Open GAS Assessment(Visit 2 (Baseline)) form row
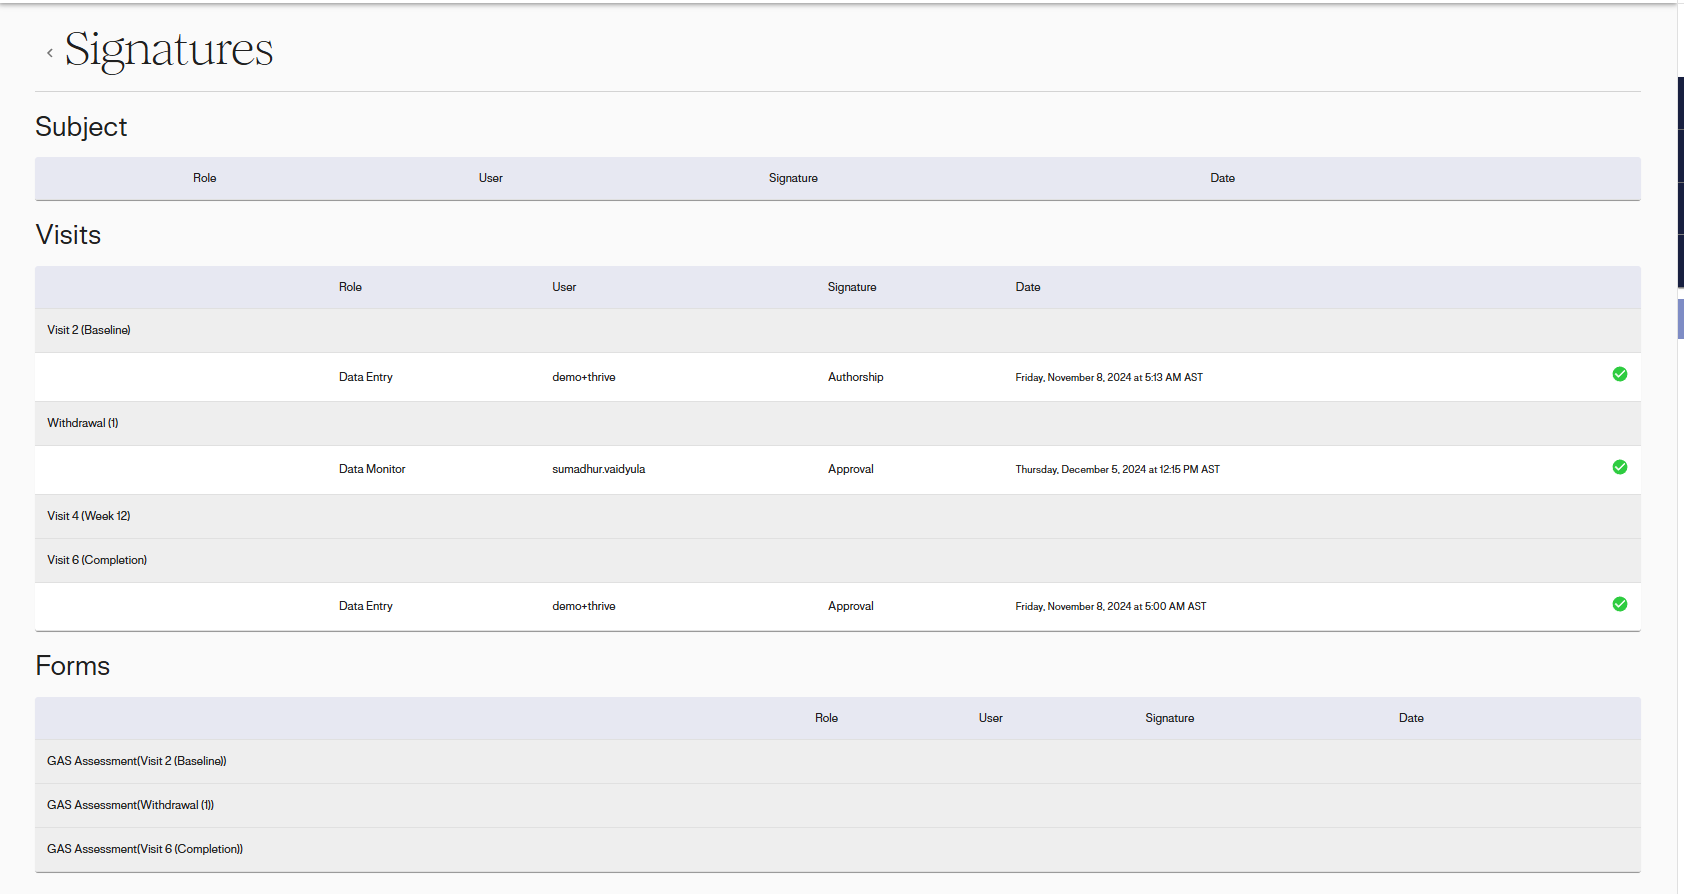Image resolution: width=1684 pixels, height=894 pixels. click(137, 761)
